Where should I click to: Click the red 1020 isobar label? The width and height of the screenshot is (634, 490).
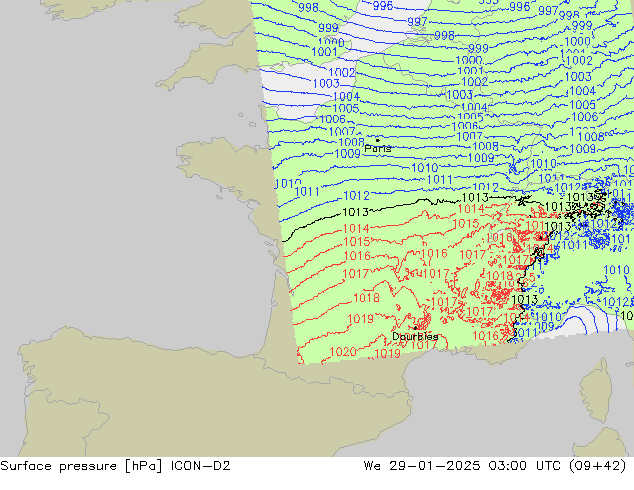click(343, 352)
